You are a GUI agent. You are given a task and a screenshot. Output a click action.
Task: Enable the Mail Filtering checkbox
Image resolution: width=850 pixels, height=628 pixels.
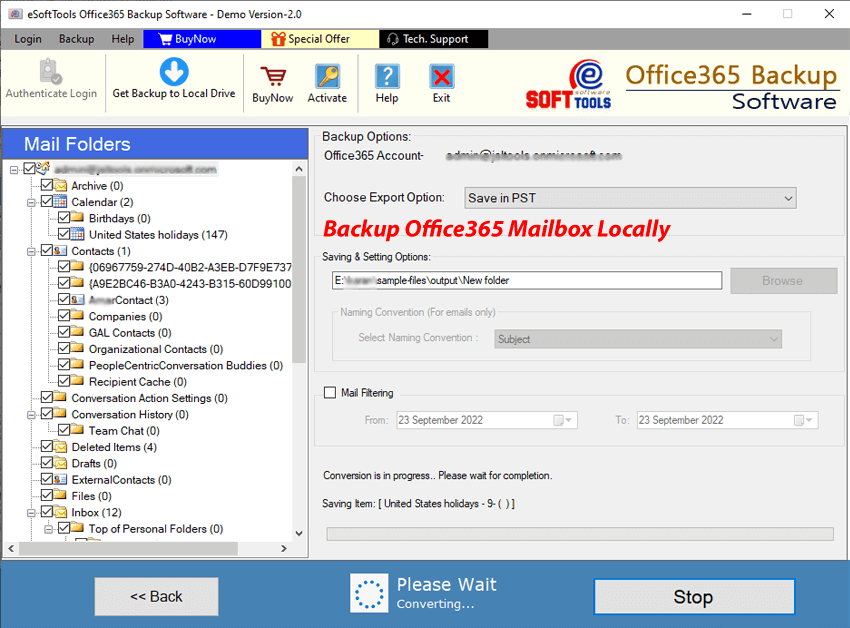tap(330, 394)
